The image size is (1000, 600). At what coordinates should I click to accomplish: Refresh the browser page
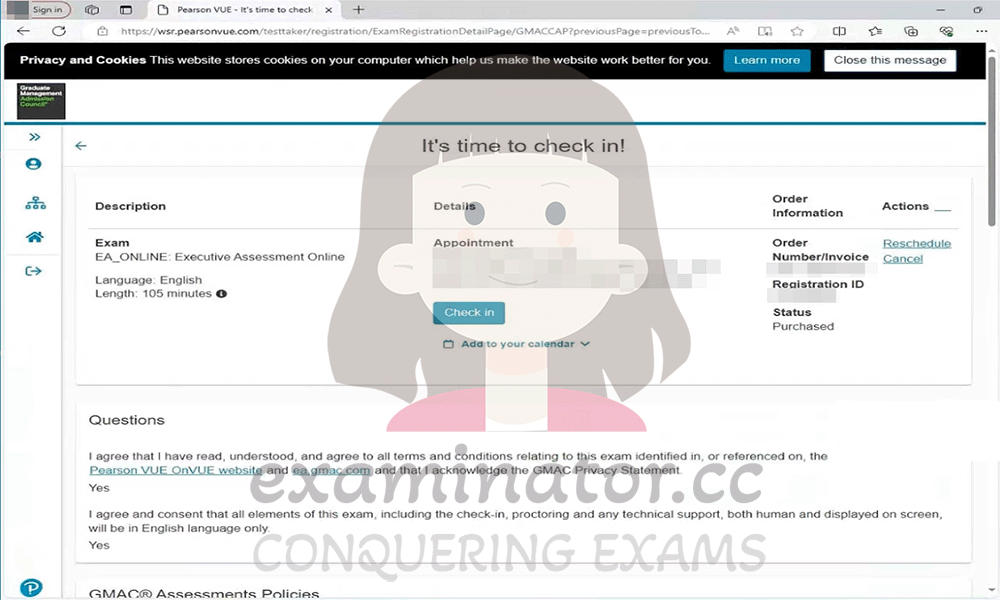[x=59, y=31]
